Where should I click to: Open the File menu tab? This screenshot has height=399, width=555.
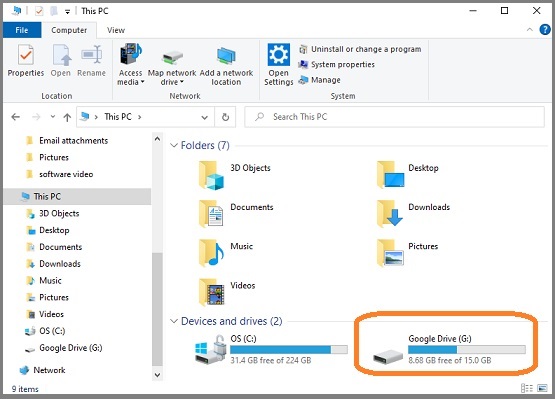[x=22, y=30]
